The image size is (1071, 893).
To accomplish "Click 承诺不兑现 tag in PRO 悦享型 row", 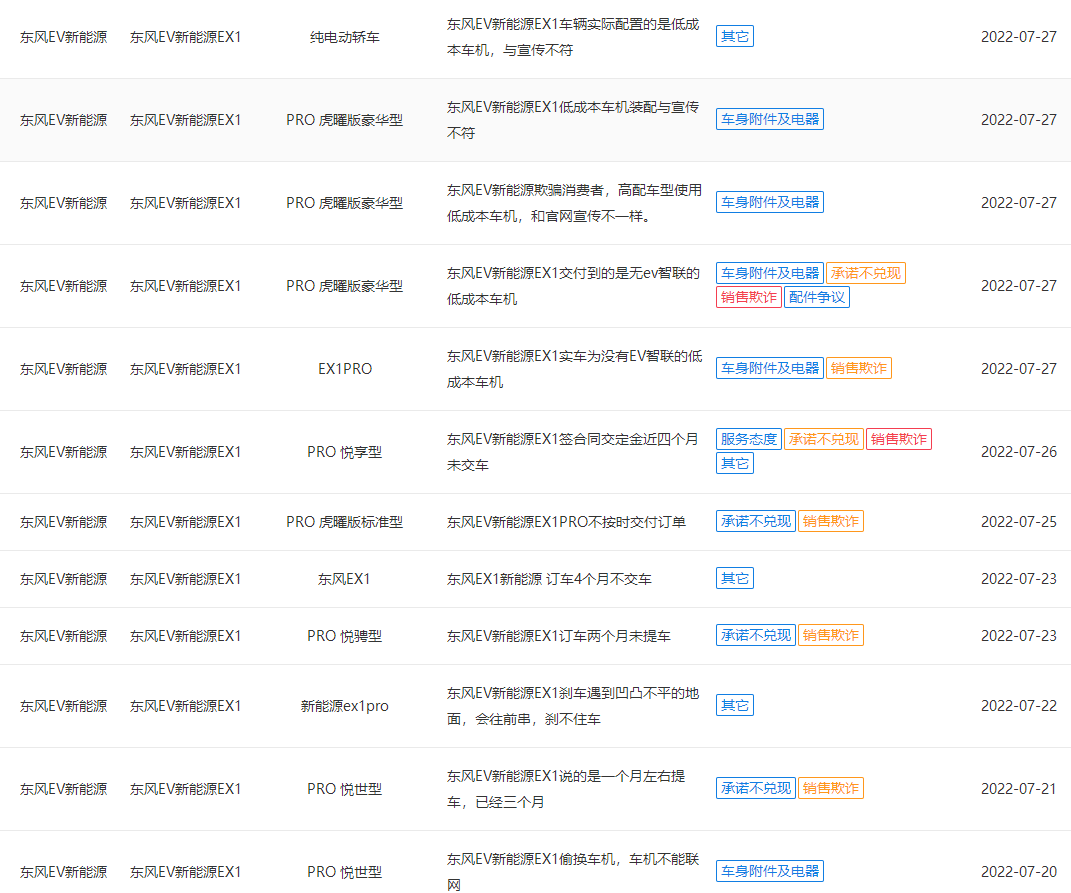I will coord(824,439).
